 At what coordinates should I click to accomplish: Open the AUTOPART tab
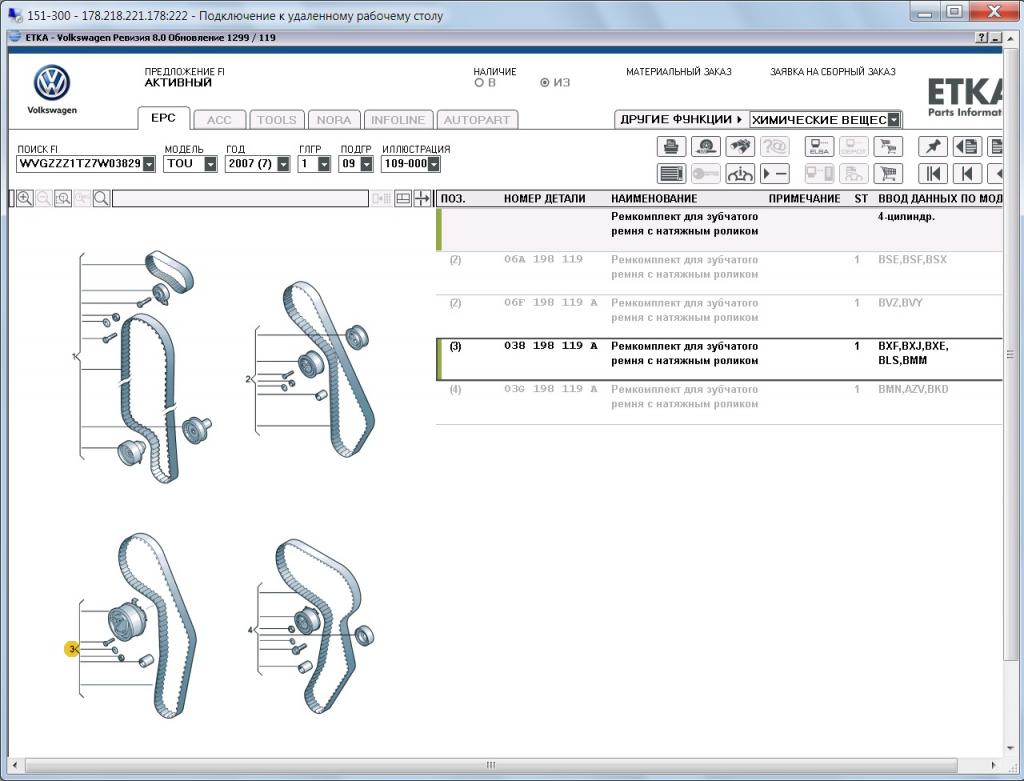[x=477, y=120]
